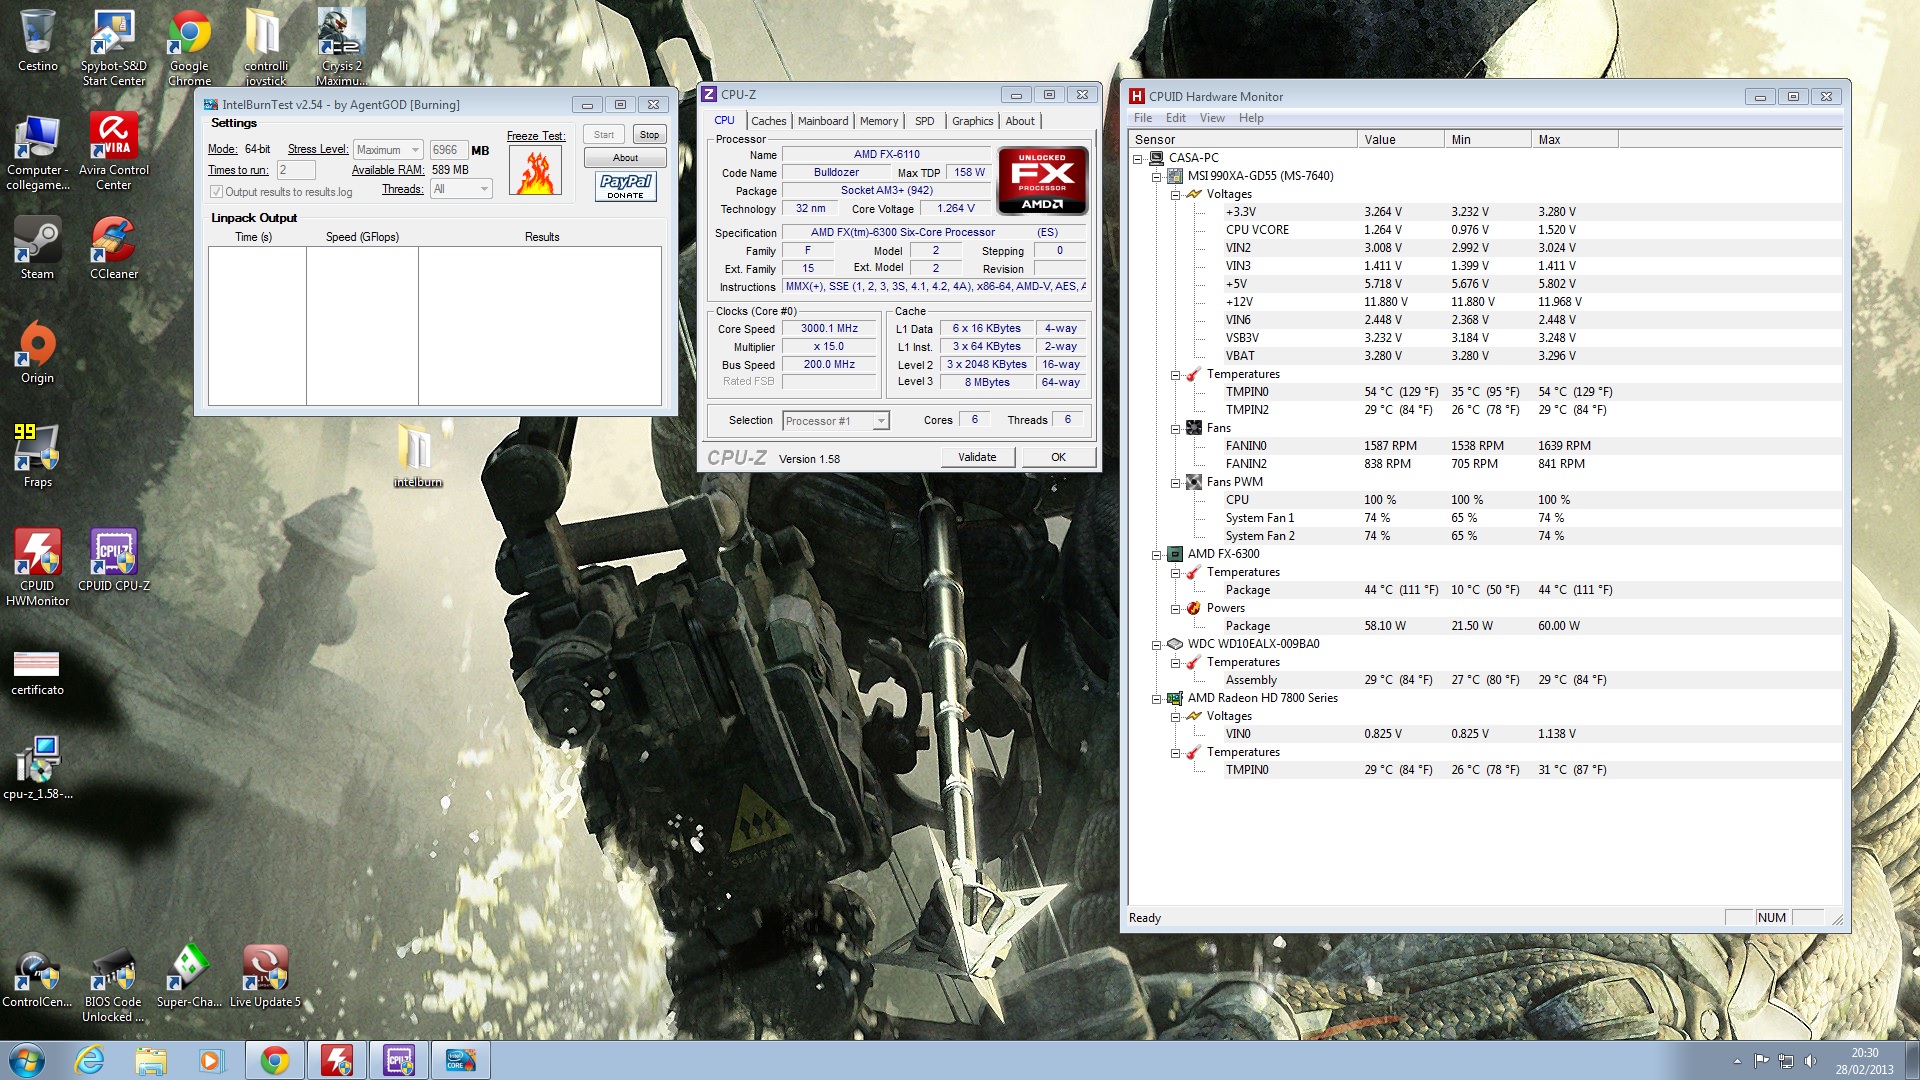This screenshot has height=1080, width=1920.
Task: Click the Validate button in CPU-Z
Action: pos(977,457)
